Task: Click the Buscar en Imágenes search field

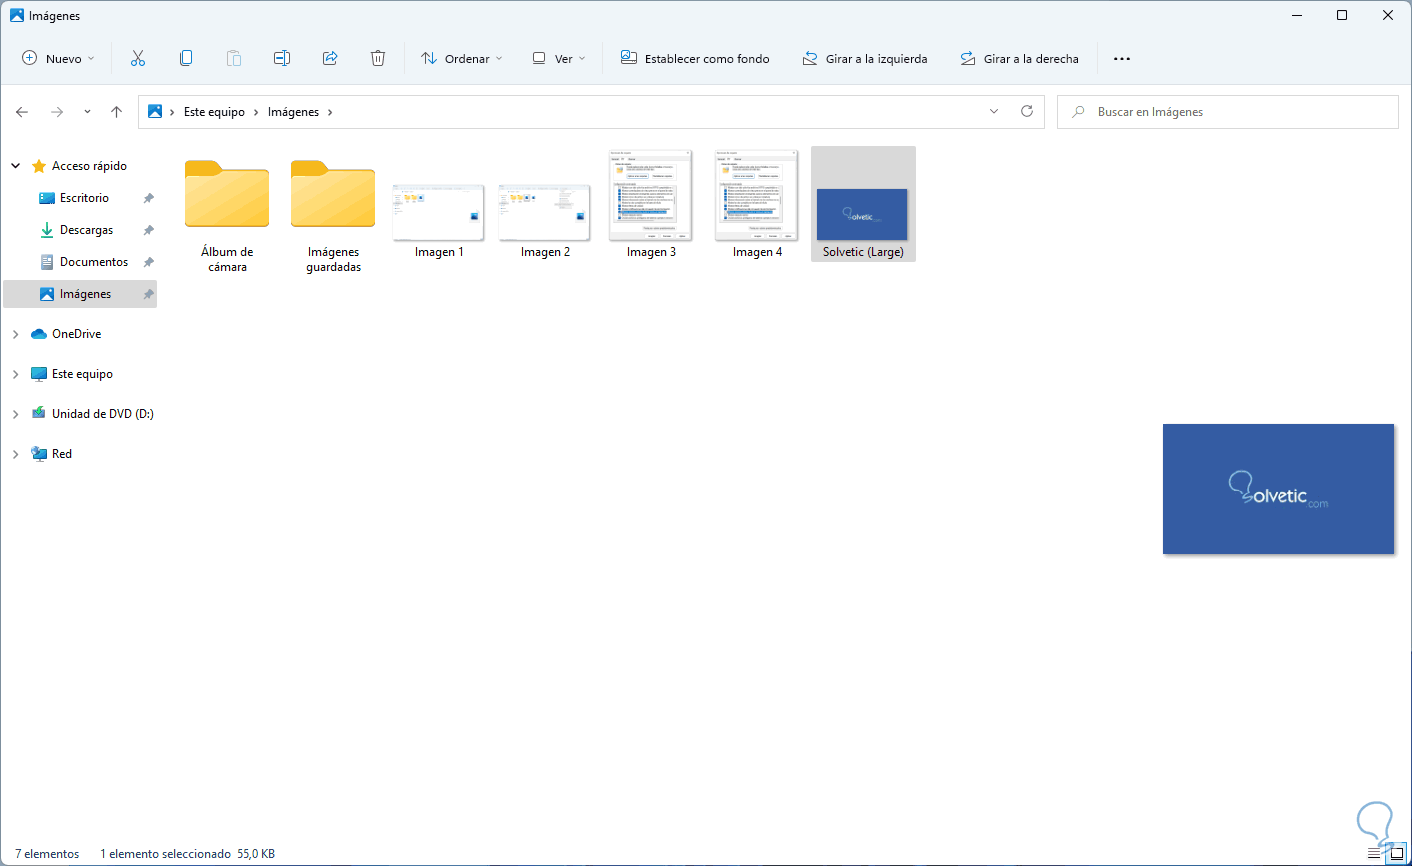Action: (1227, 112)
